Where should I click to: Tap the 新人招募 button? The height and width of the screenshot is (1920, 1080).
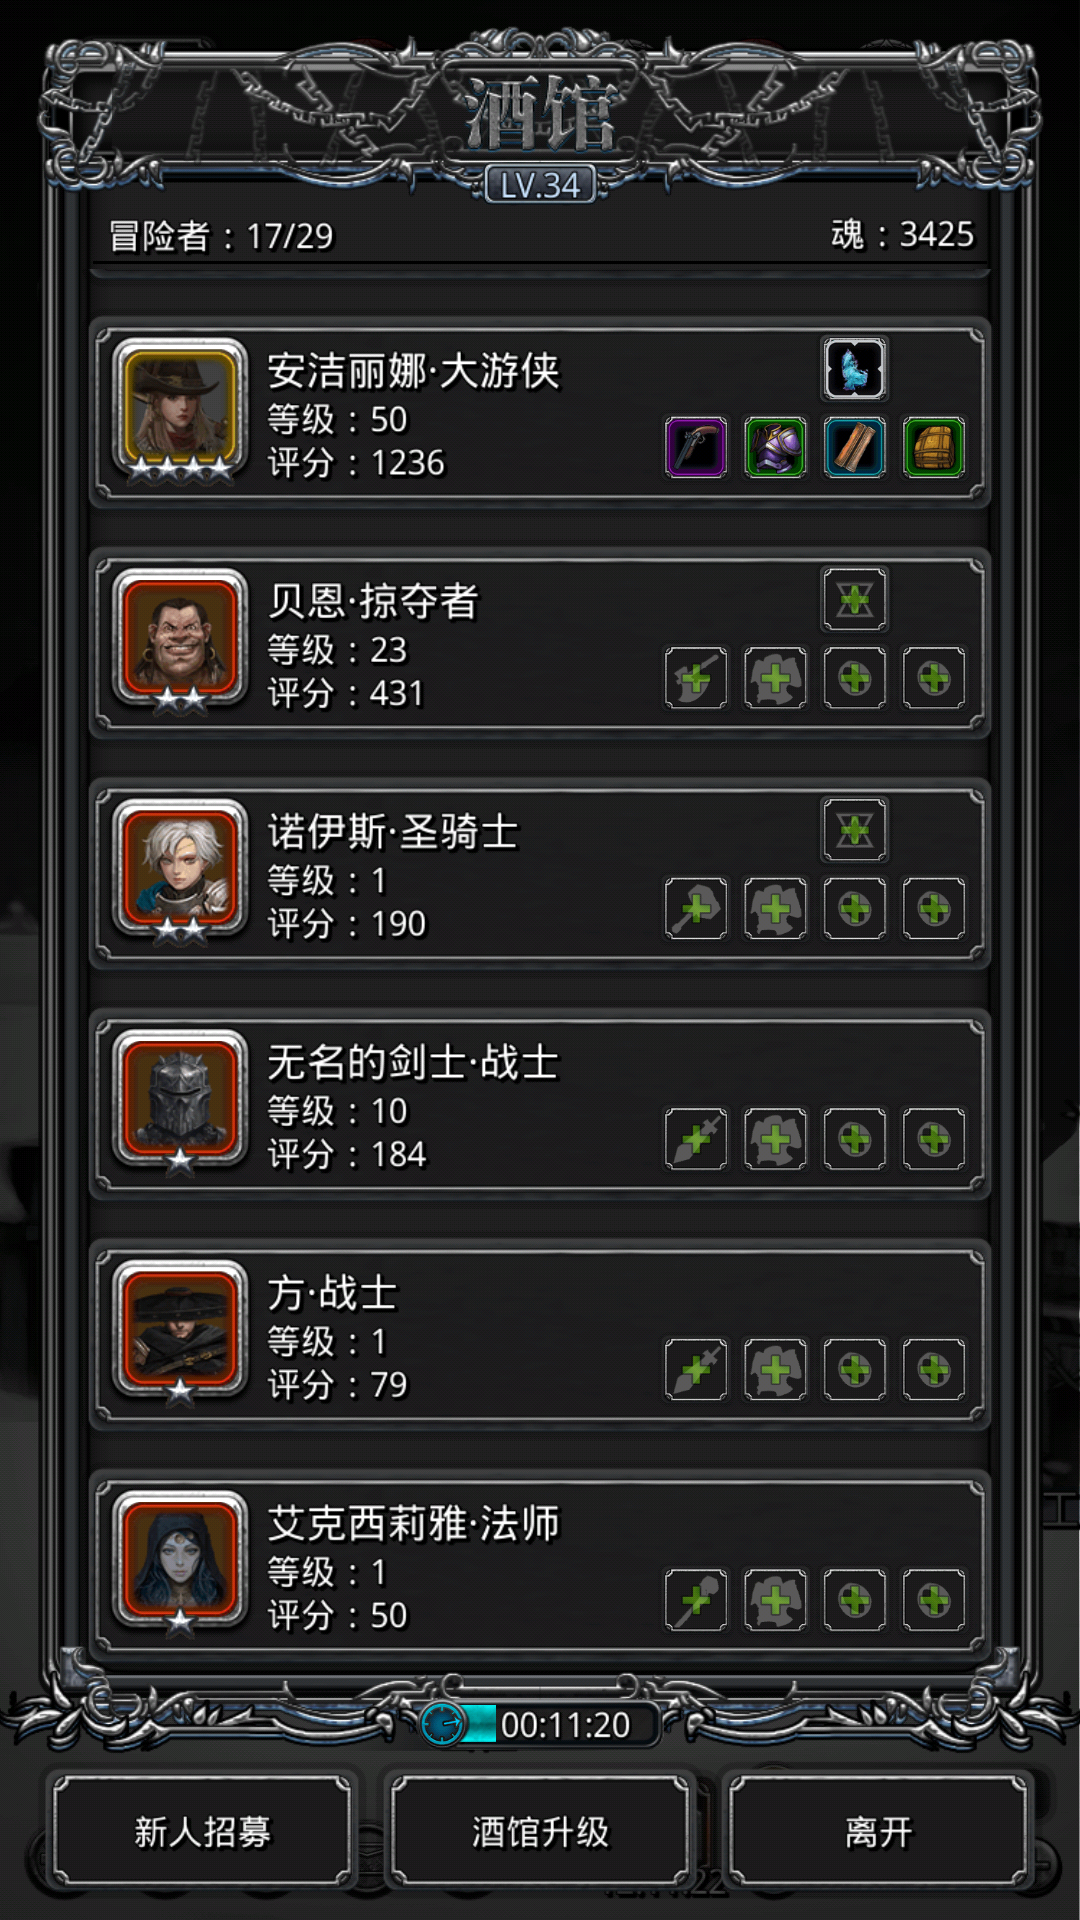(203, 1832)
